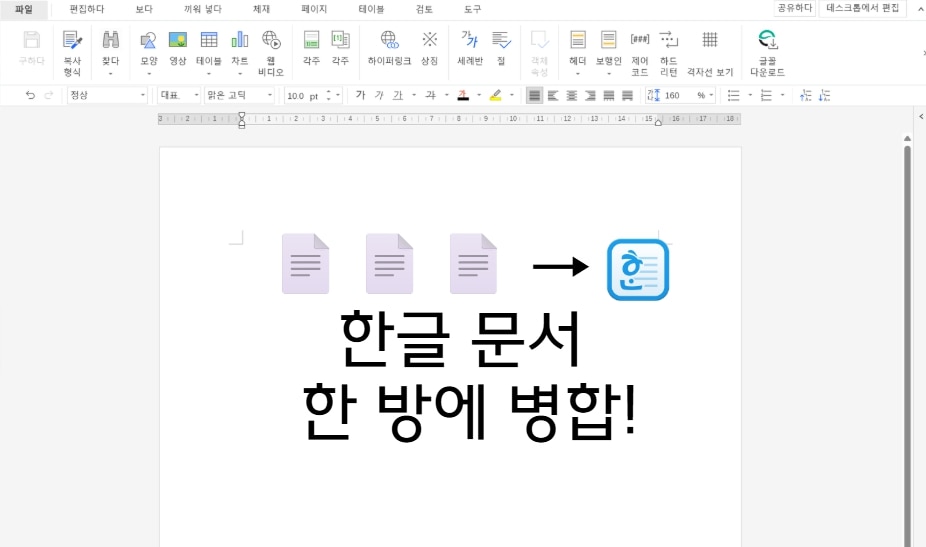
Task: Toggle center alignment button
Action: [572, 95]
